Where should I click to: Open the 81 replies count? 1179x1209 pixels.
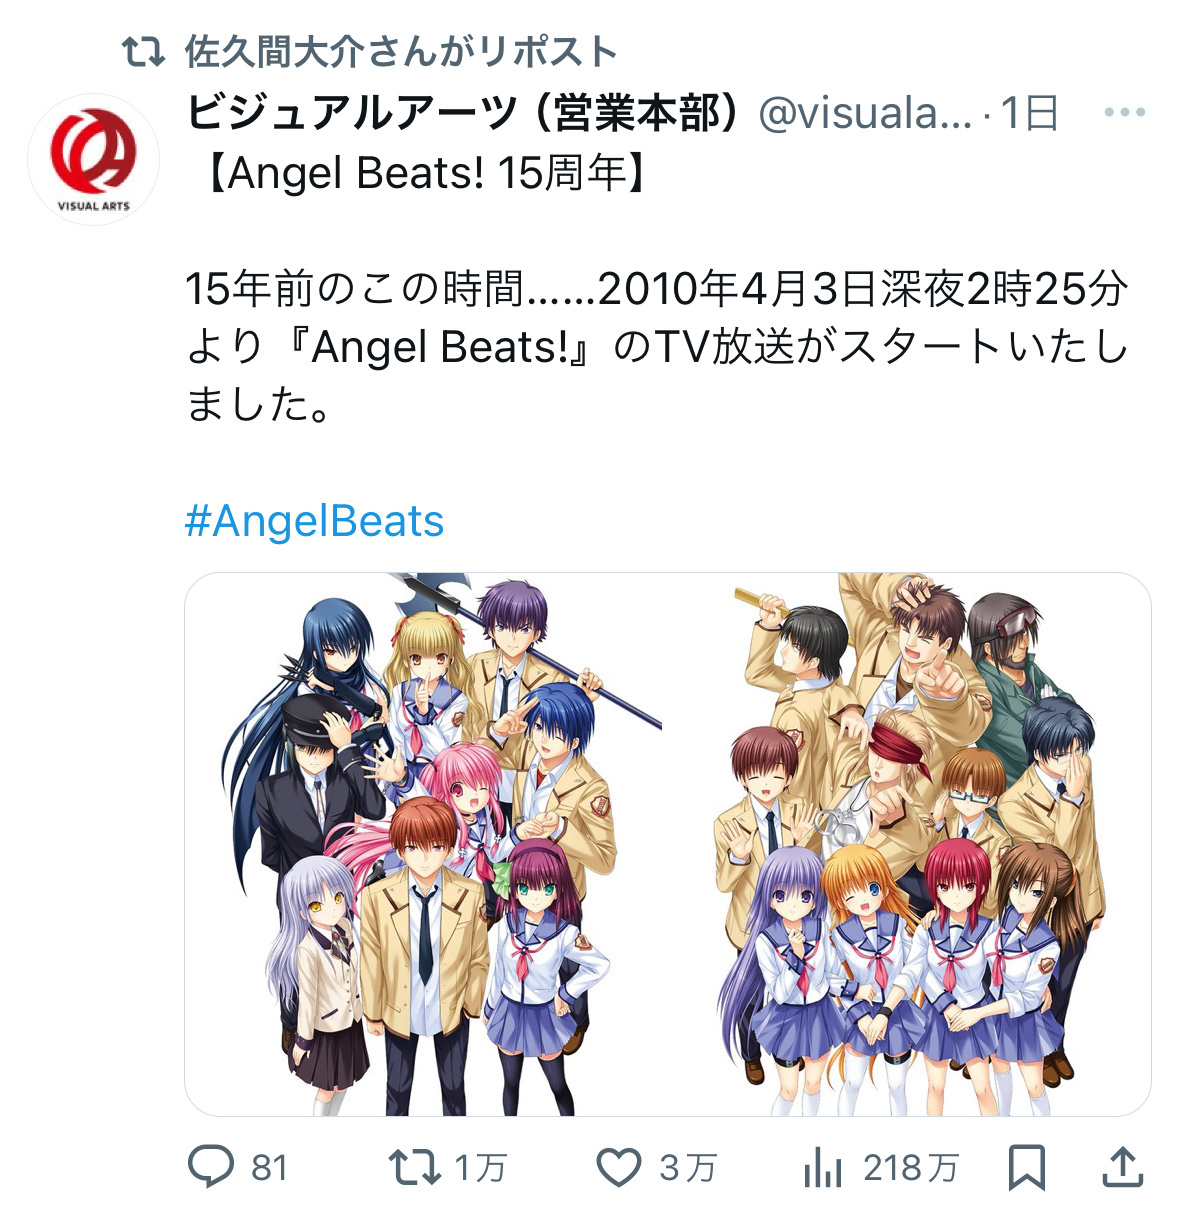pyautogui.click(x=269, y=1167)
